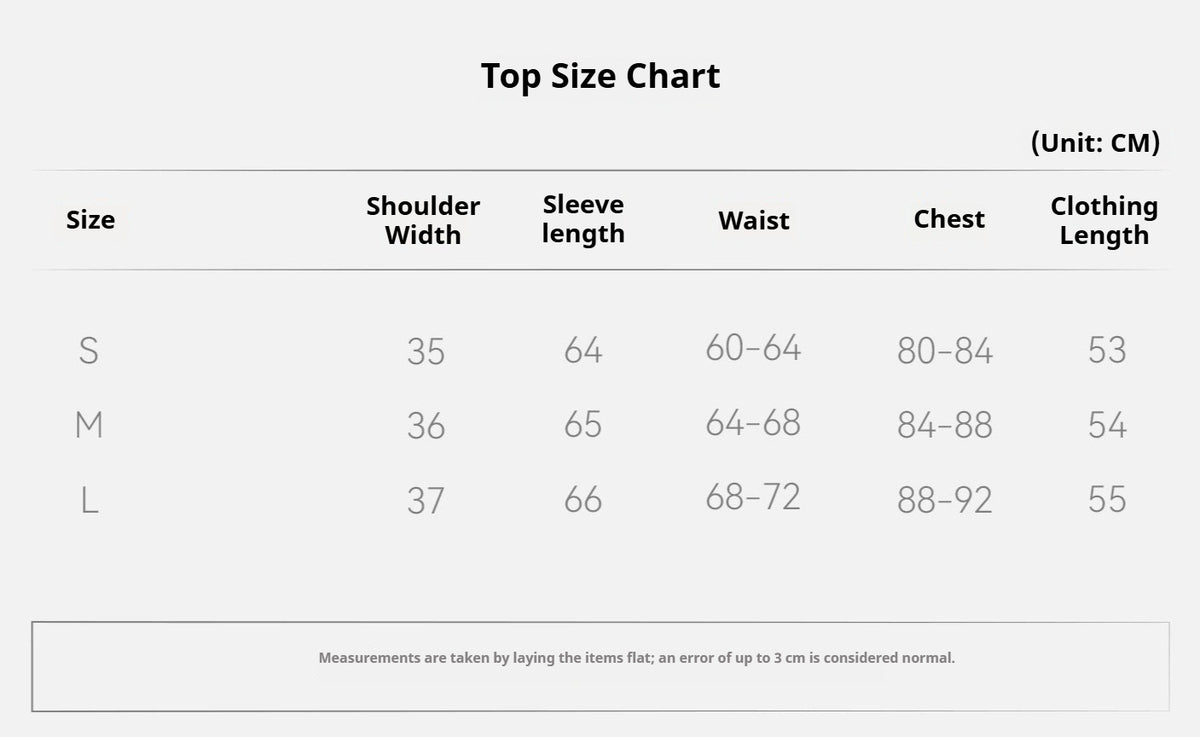Click chest range 84-88

click(945, 425)
